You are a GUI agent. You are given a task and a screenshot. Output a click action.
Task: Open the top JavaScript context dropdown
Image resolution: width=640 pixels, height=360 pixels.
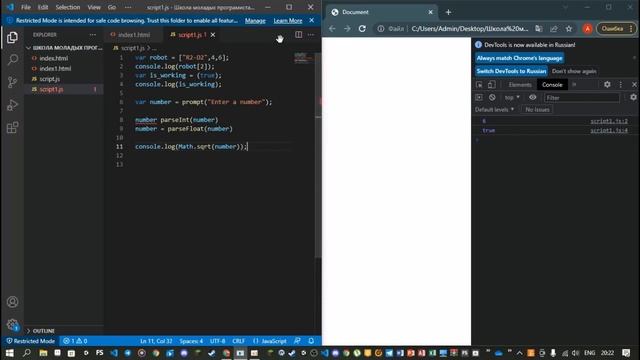(512, 98)
